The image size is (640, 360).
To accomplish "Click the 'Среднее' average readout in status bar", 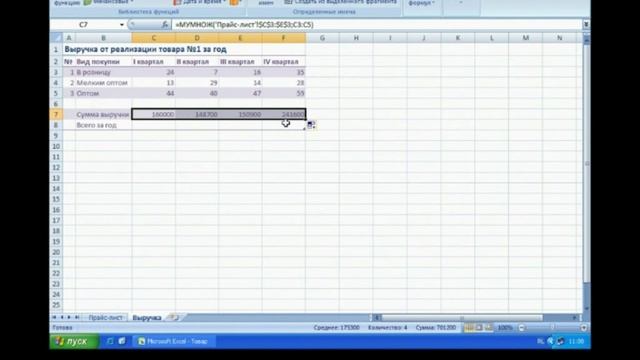I will click(336, 328).
